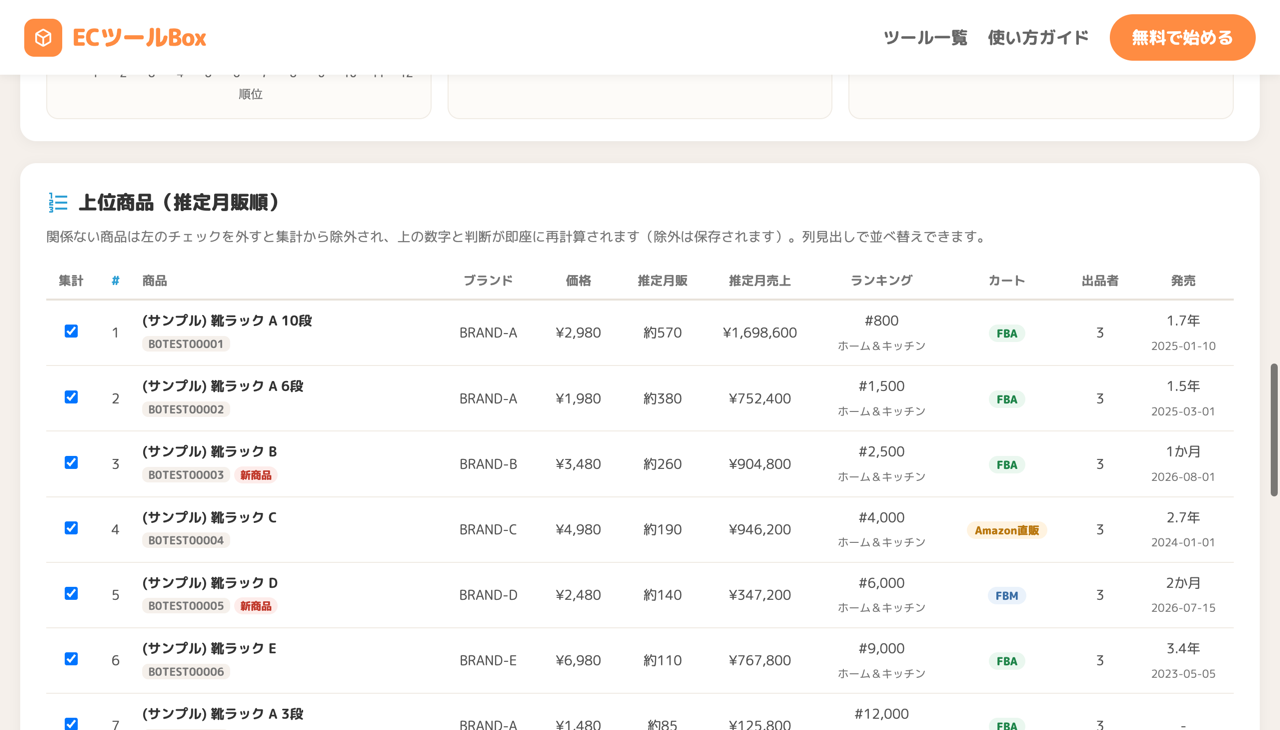Screen dimensions: 1280x730
Task: Sort table by カート column header
Action: (1006, 281)
